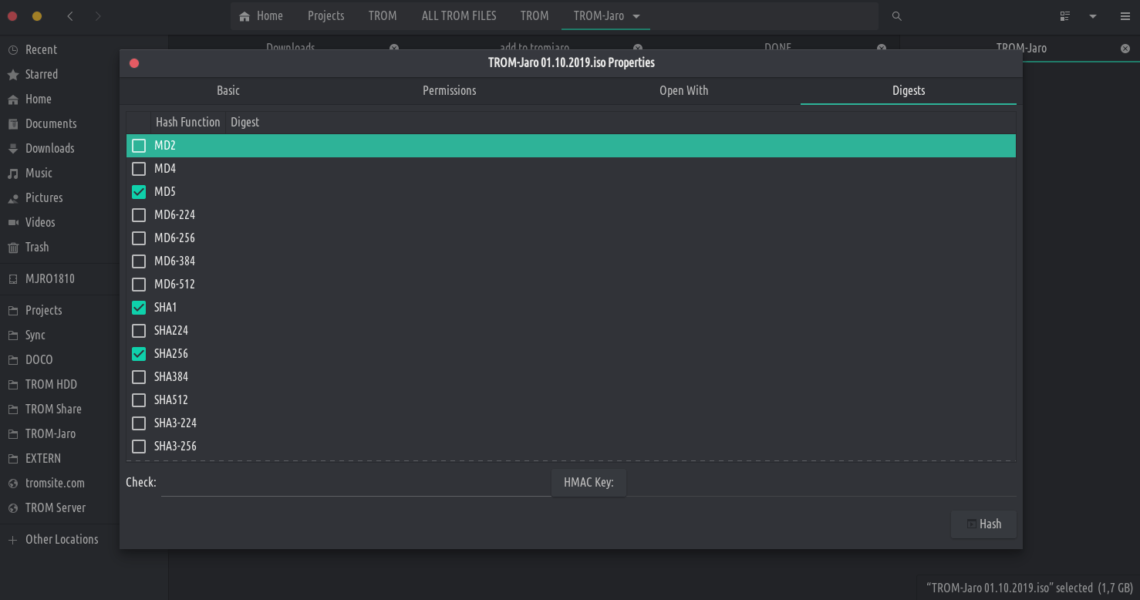Image resolution: width=1140 pixels, height=600 pixels.
Task: Click the Starred star icon in sidebar
Action: [x=13, y=75]
